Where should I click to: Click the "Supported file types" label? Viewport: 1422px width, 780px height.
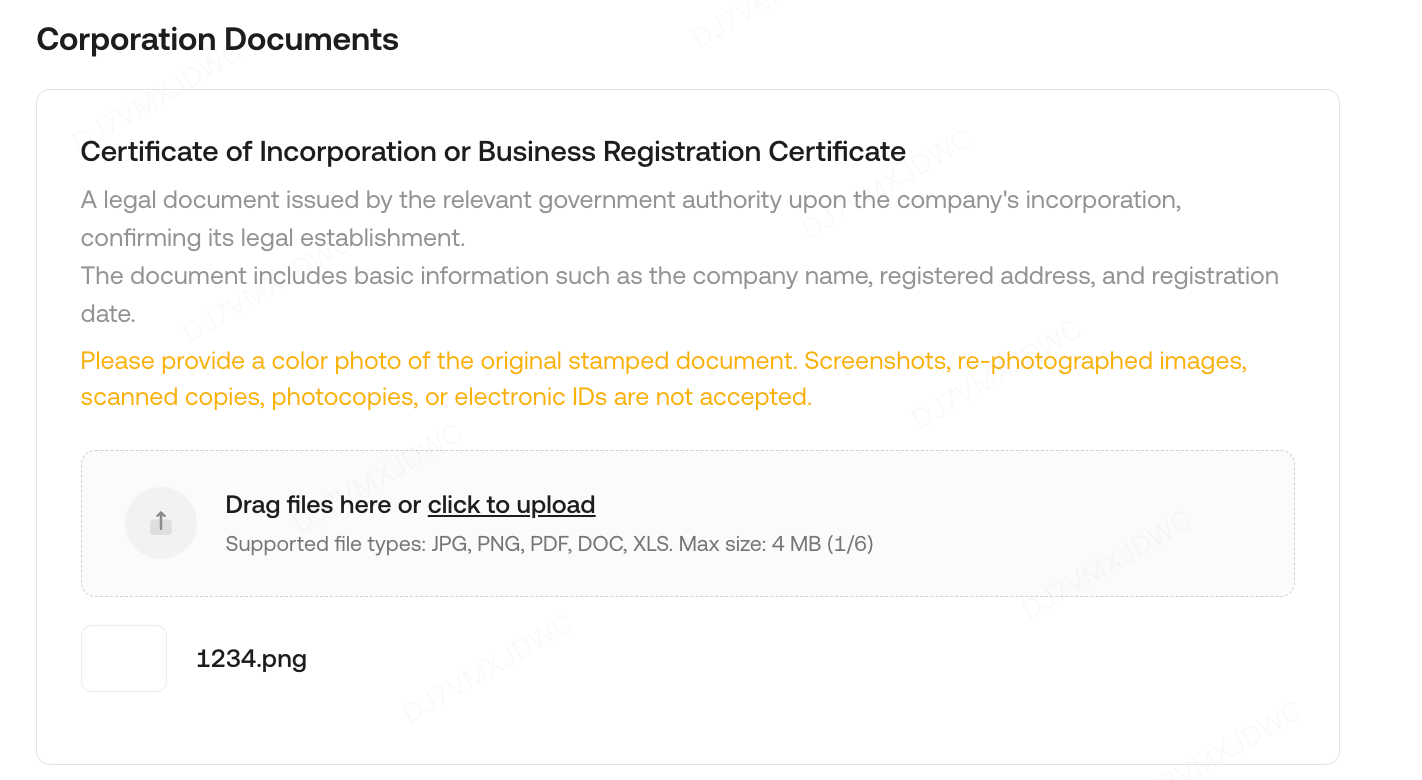click(326, 545)
